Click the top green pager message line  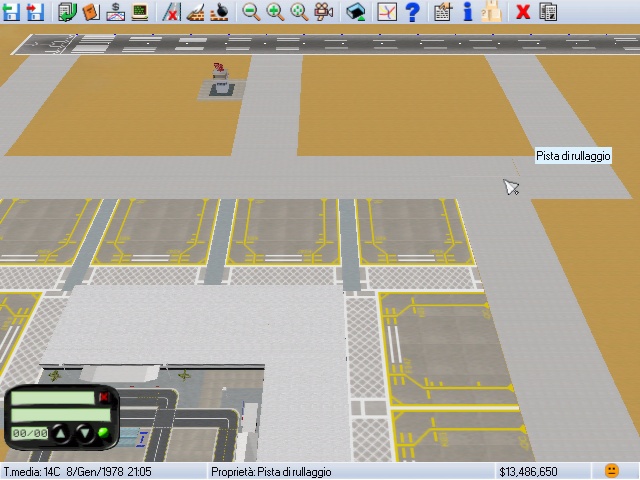point(53,398)
